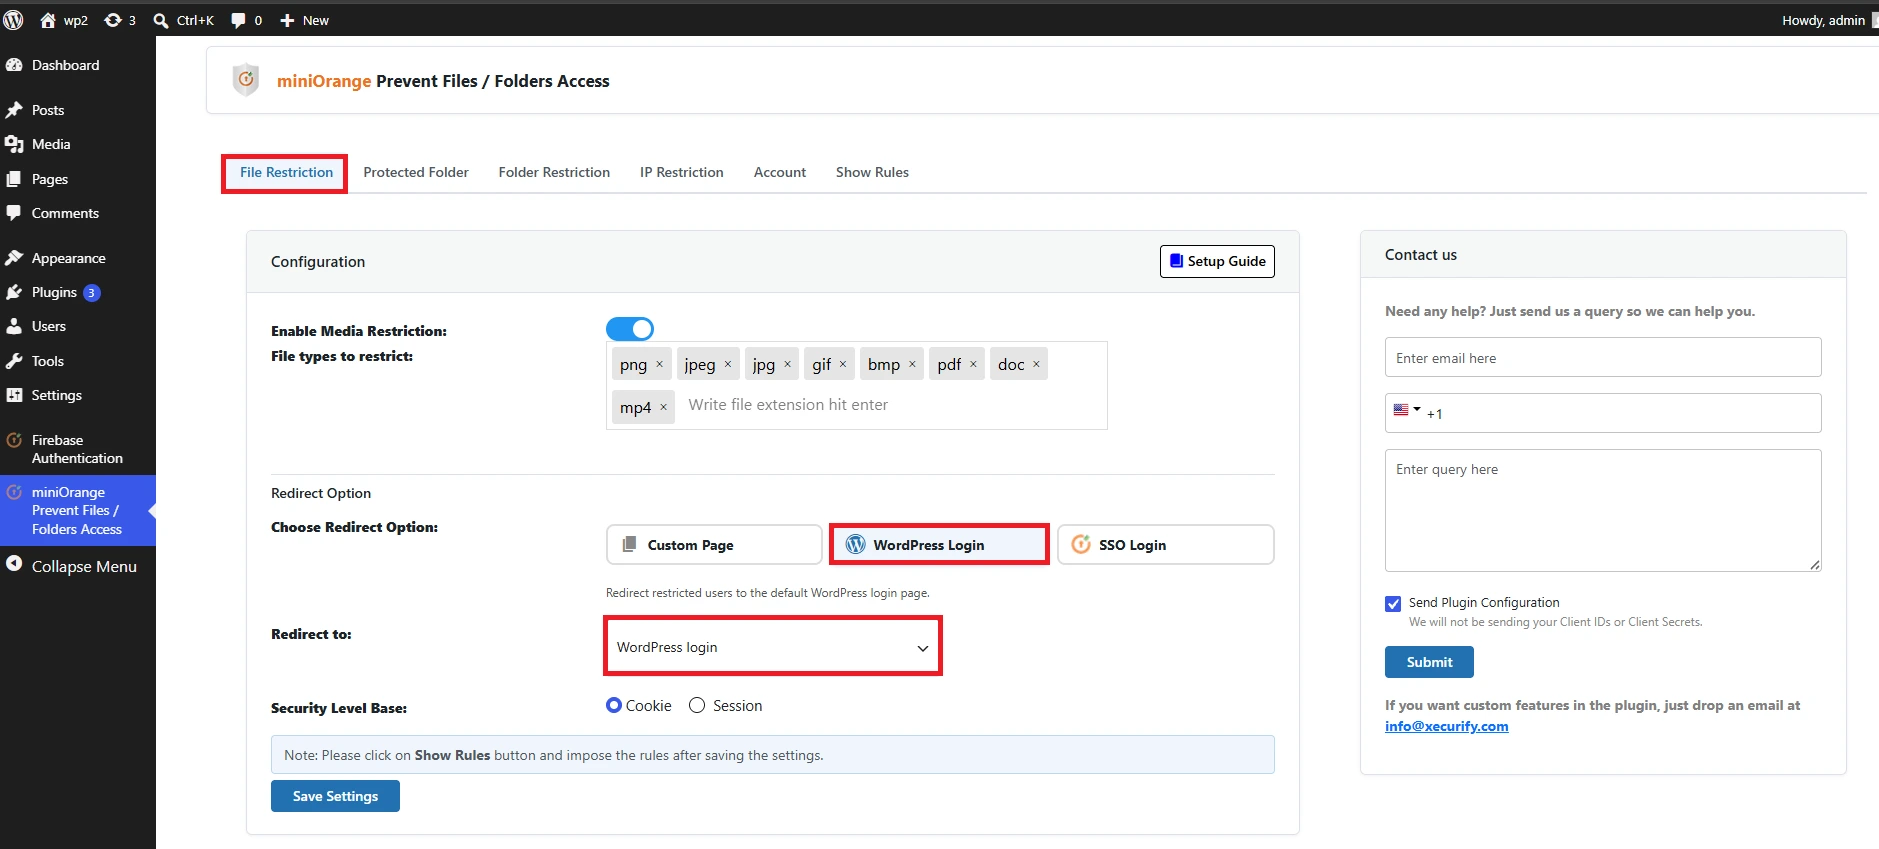Viewport: 1879px width, 849px height.
Task: Remove the doc file type tag
Action: point(1036,364)
